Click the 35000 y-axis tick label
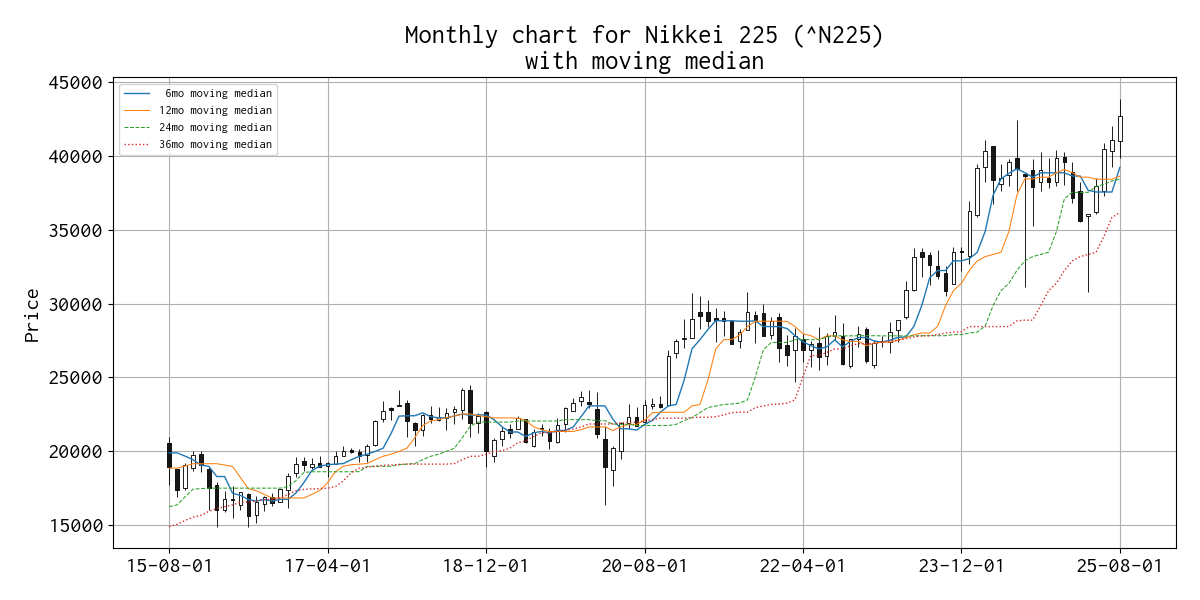 [x=76, y=230]
